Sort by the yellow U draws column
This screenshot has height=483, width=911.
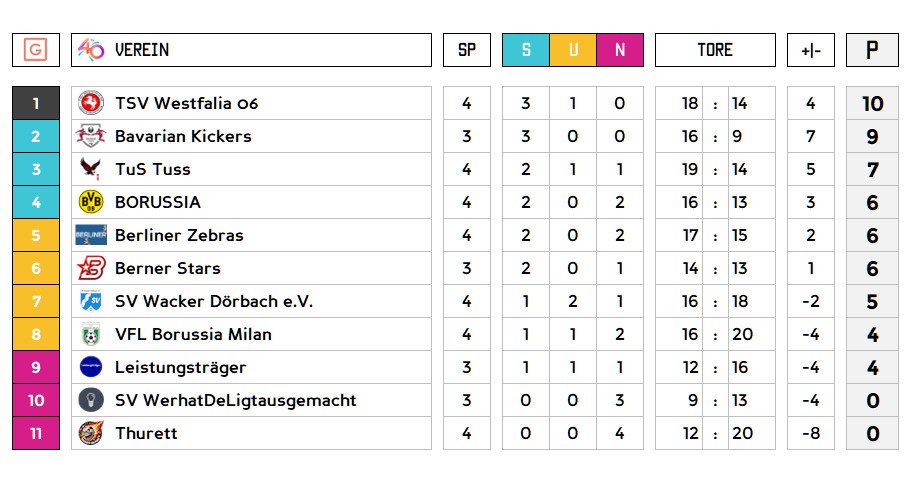pyautogui.click(x=573, y=50)
